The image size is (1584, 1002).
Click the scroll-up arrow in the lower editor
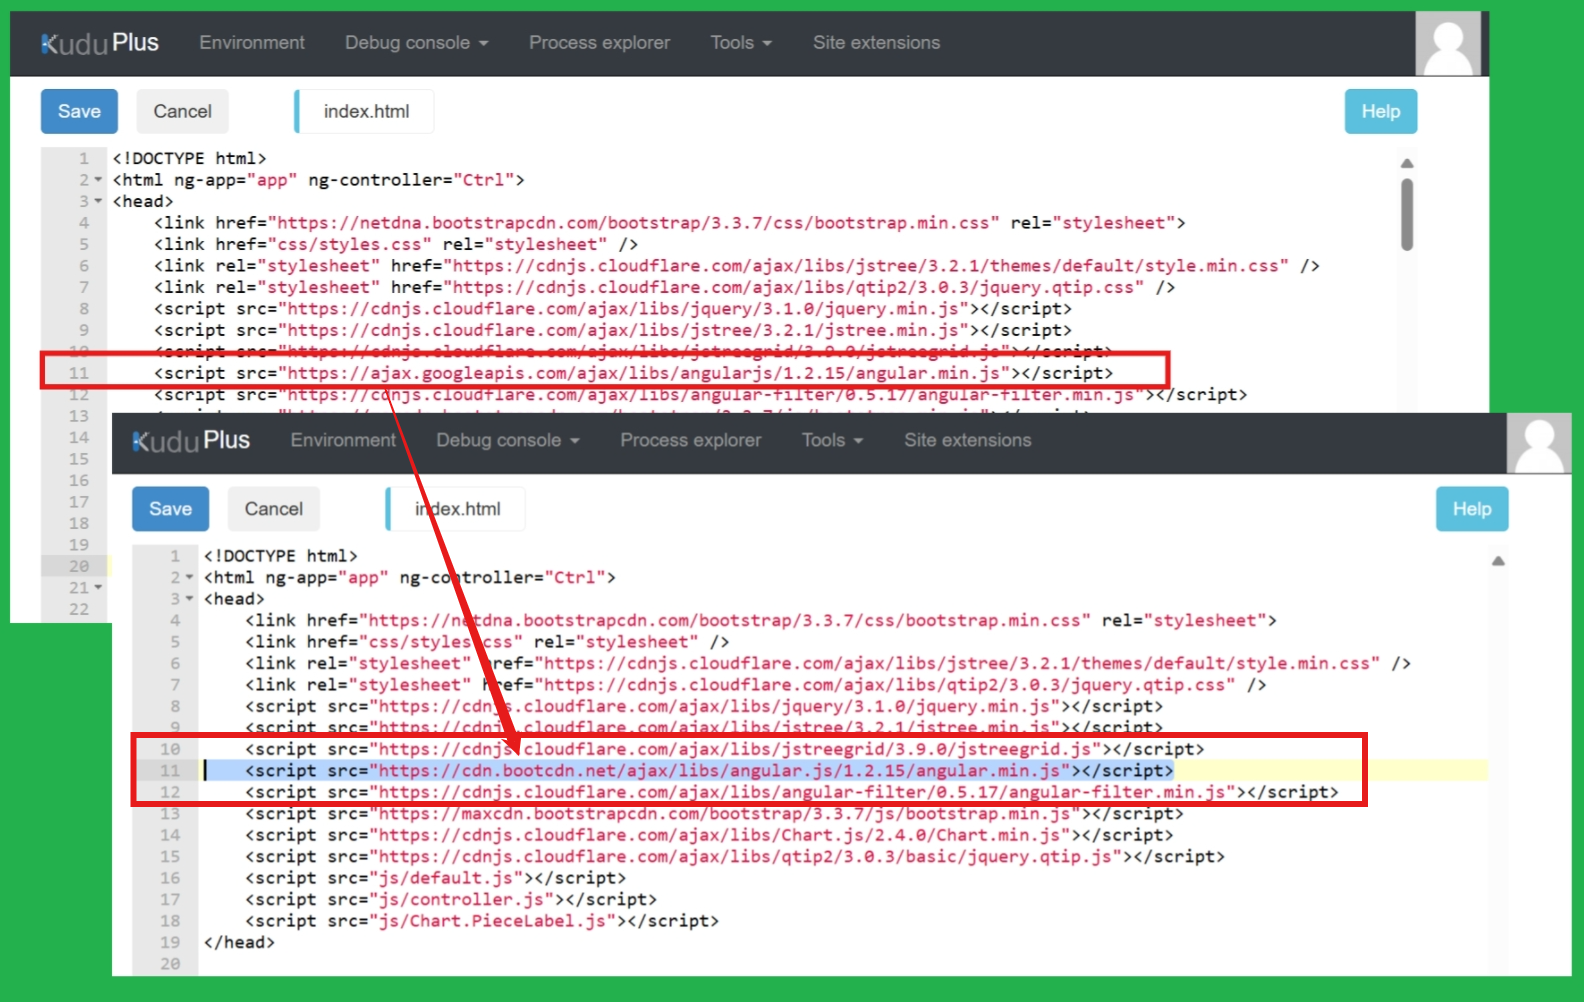(x=1498, y=561)
